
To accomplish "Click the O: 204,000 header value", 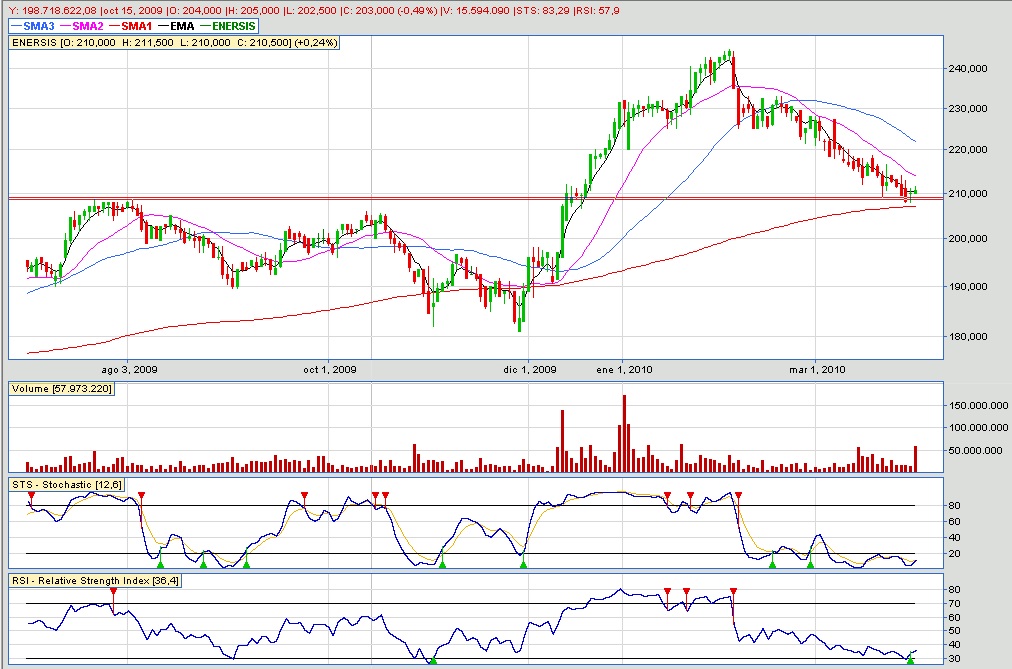I will click(x=192, y=10).
